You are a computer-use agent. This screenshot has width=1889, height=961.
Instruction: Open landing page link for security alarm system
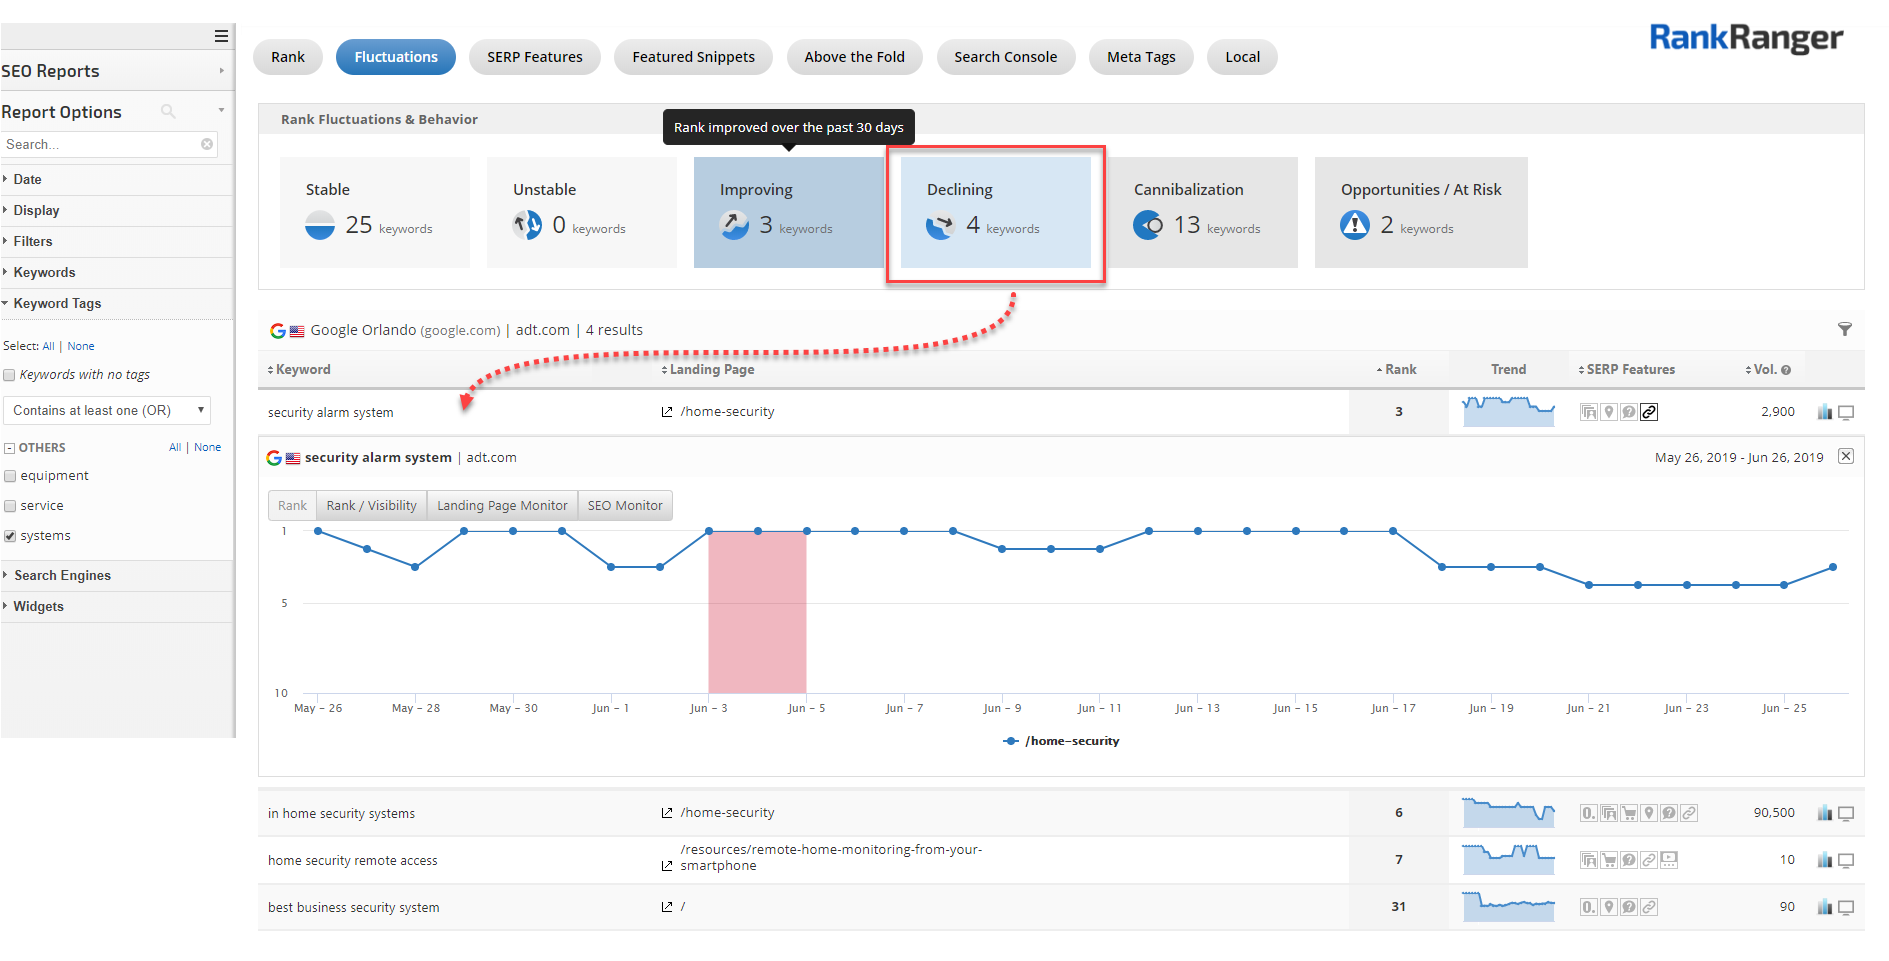pyautogui.click(x=667, y=412)
